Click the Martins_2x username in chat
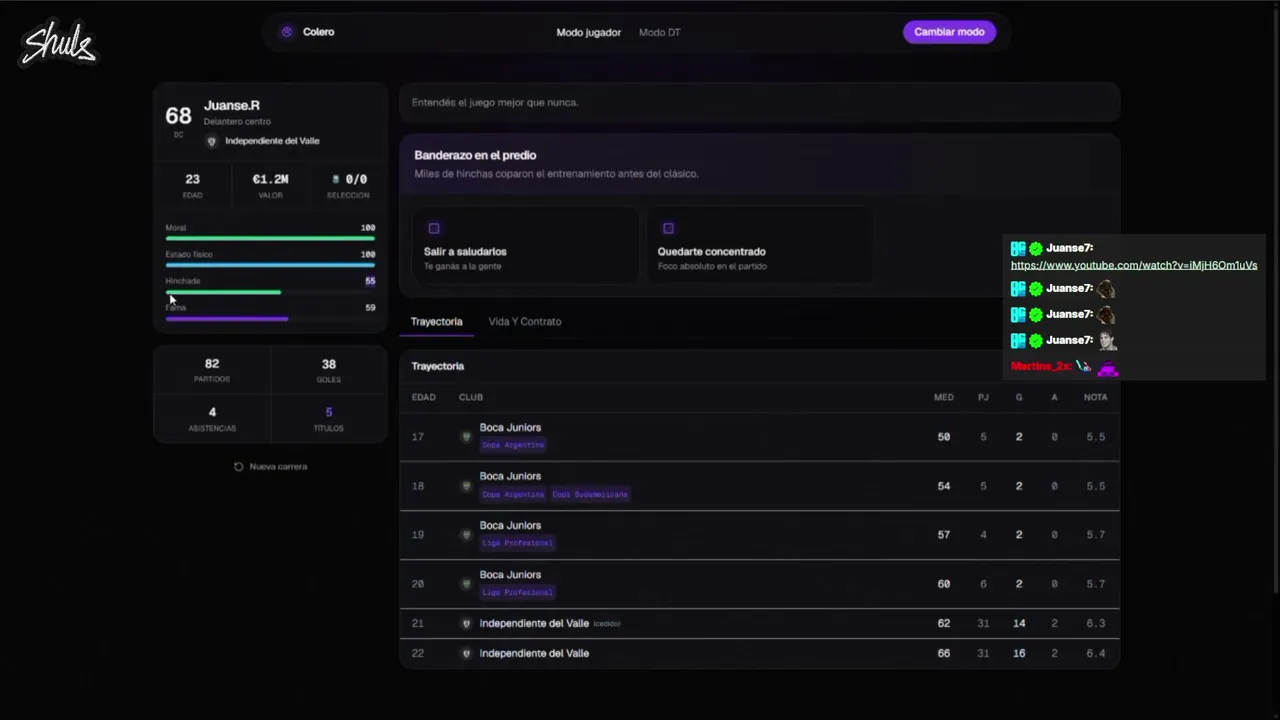The image size is (1280, 720). [x=1040, y=367]
